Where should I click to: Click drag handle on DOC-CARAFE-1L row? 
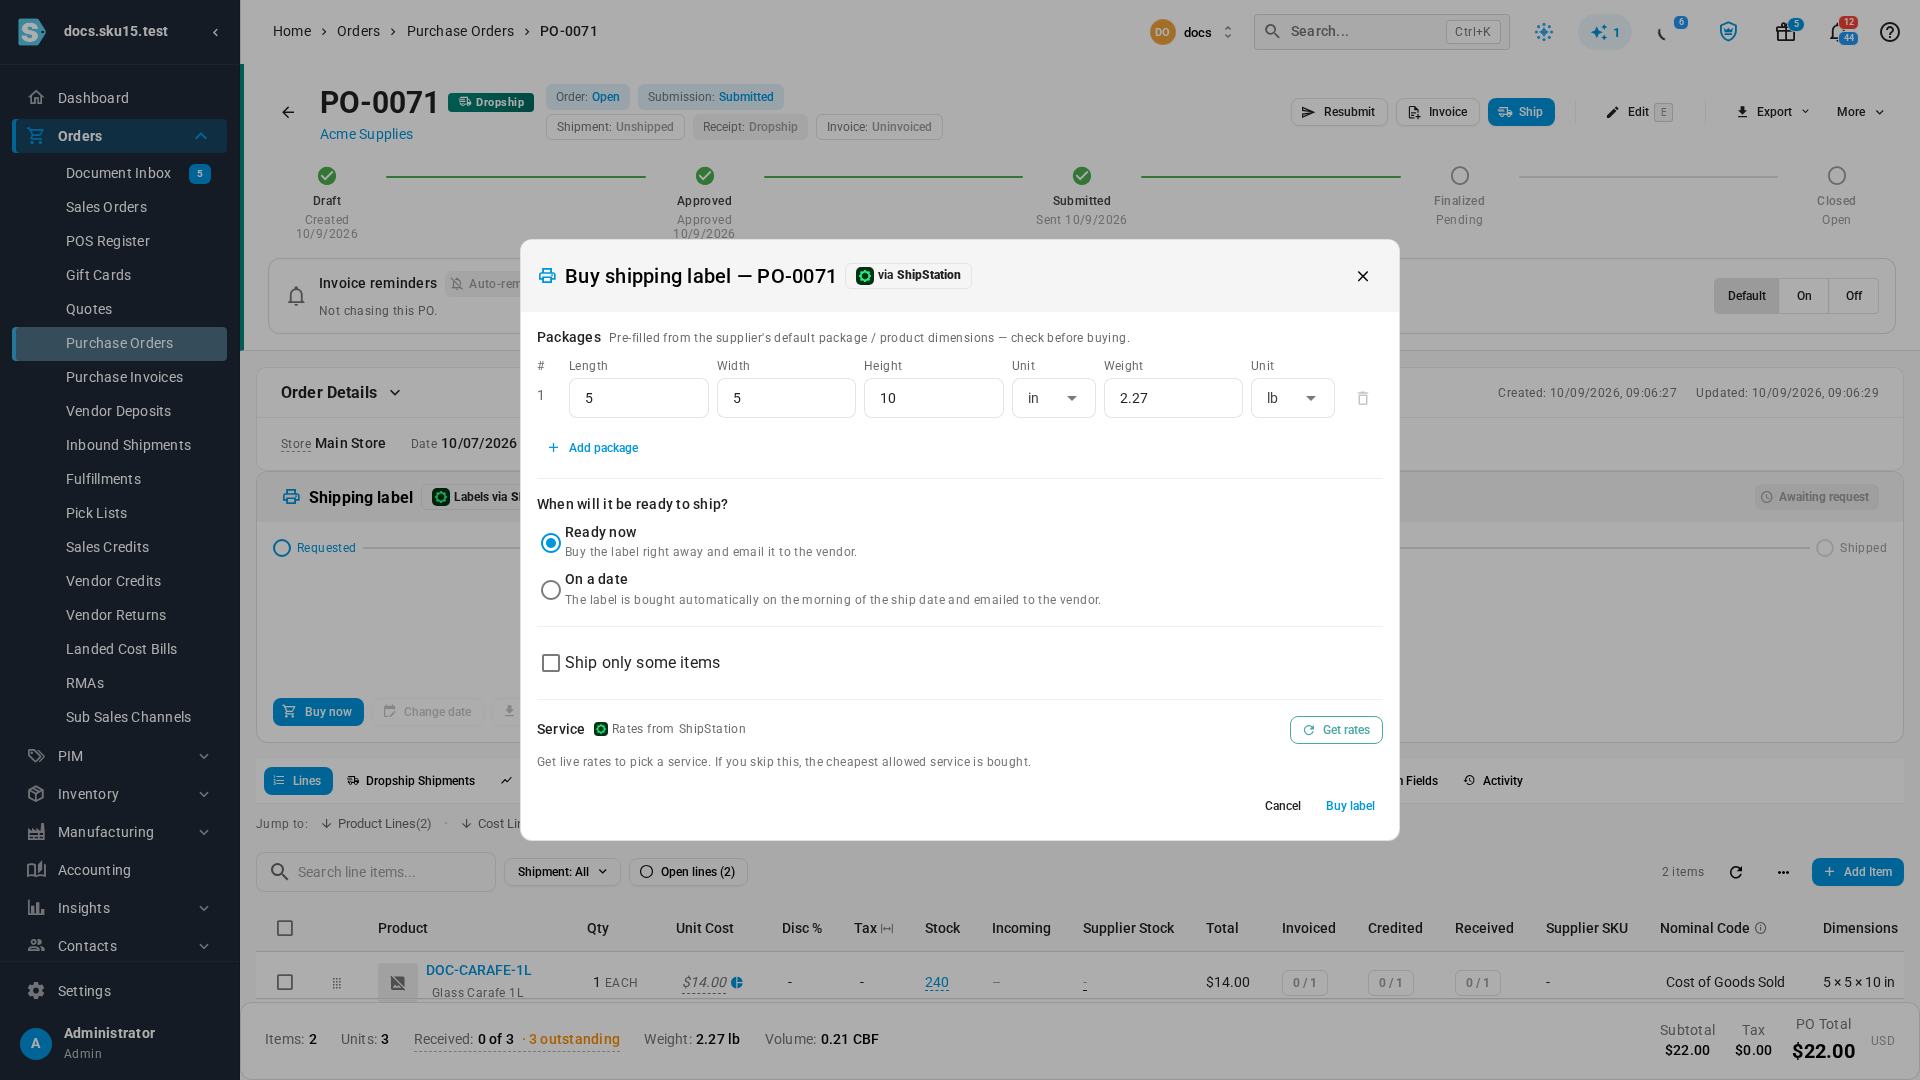(x=337, y=983)
